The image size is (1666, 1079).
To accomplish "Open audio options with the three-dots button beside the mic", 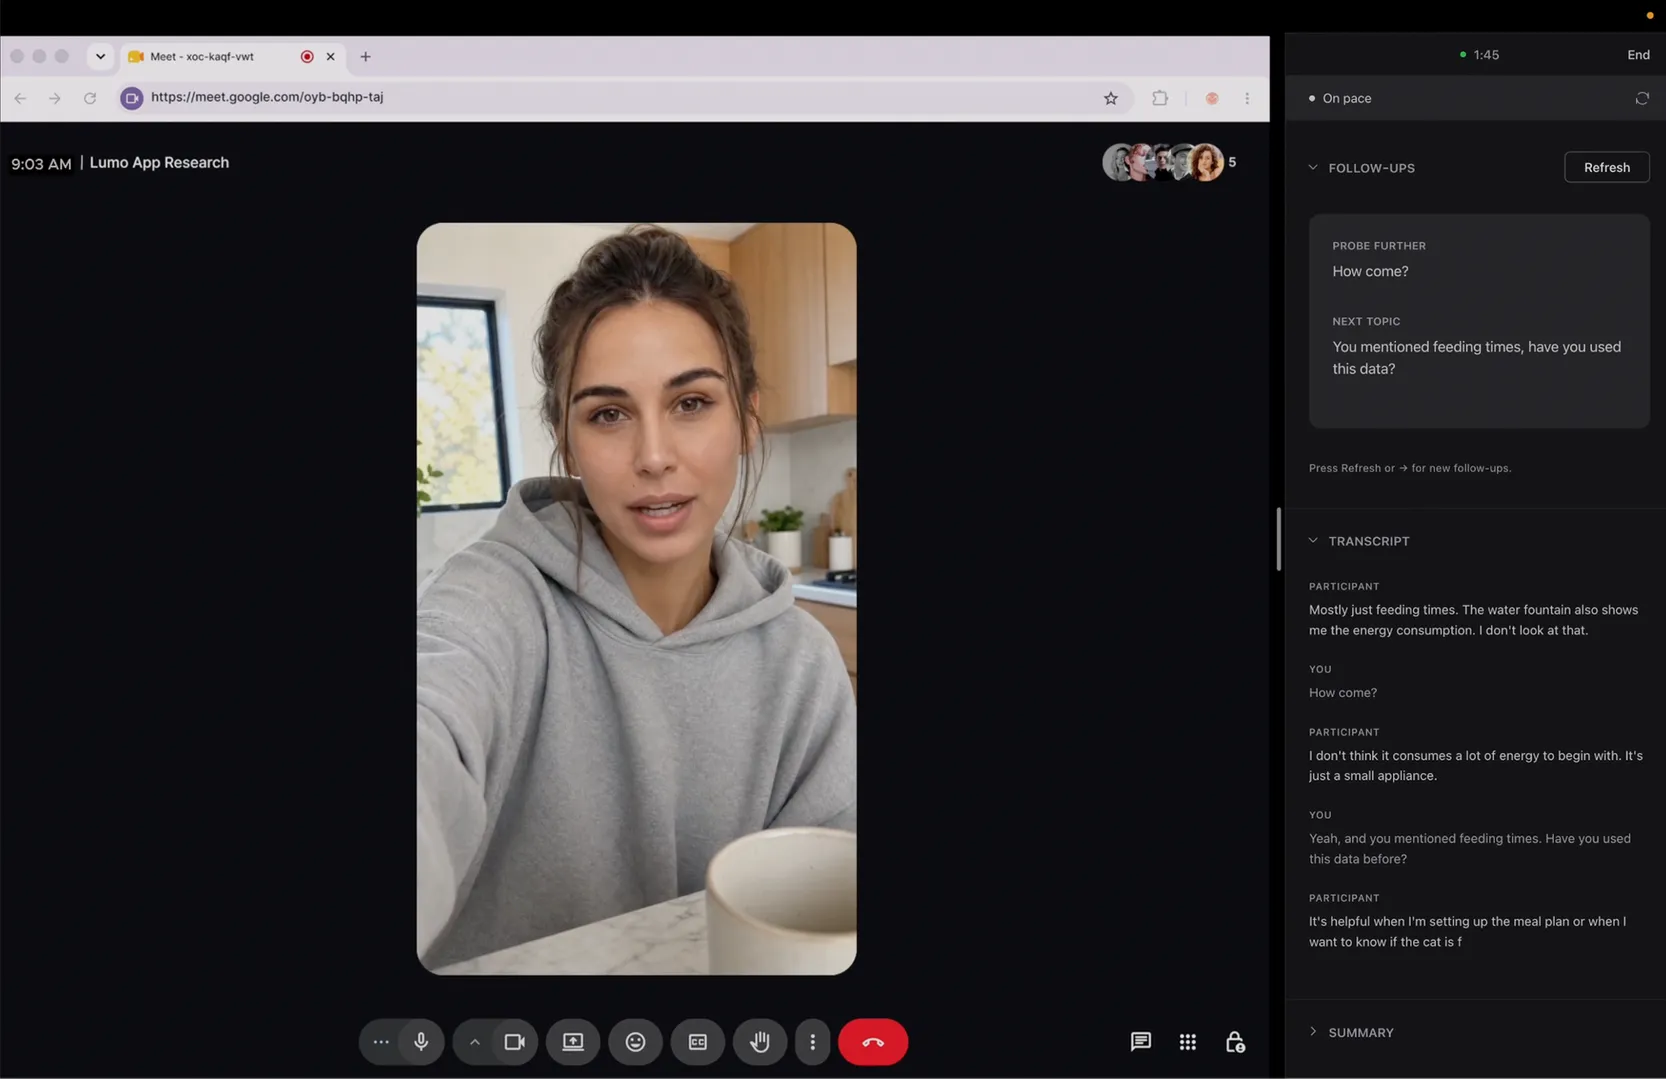I will tap(380, 1042).
